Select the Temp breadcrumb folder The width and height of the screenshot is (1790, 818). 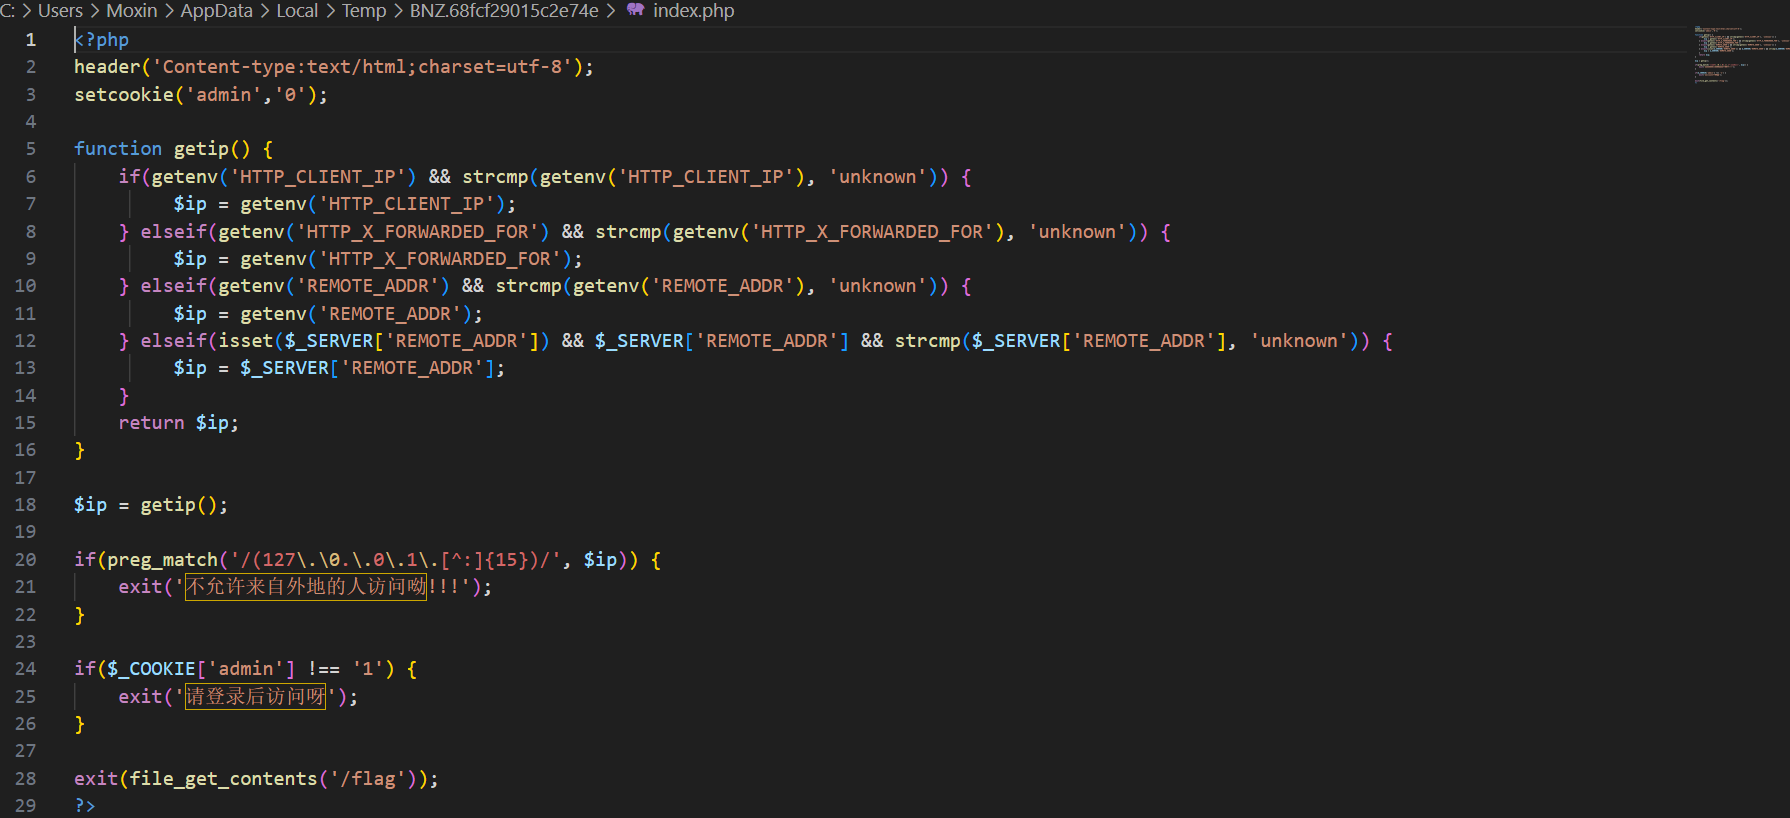click(x=364, y=10)
